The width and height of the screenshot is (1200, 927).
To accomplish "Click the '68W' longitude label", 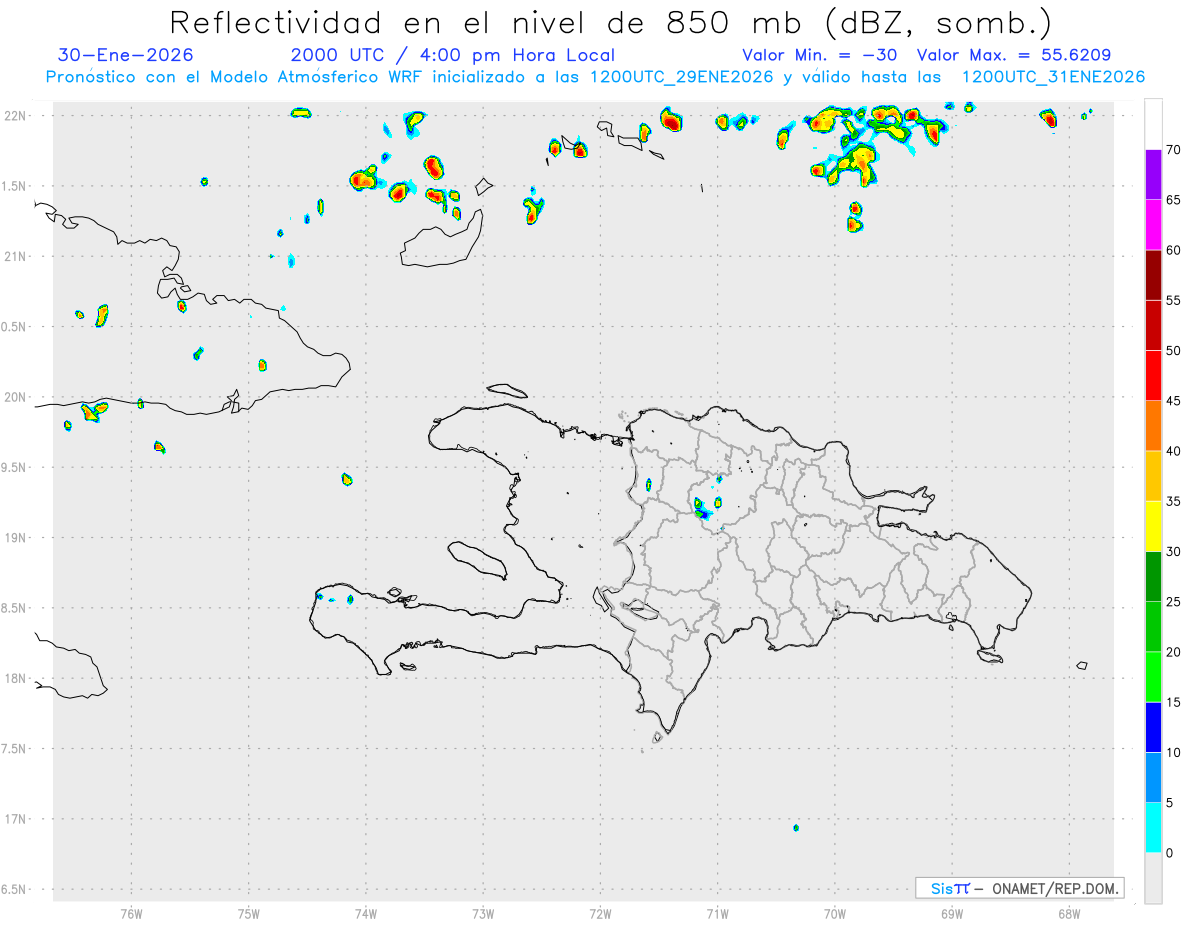I will 1069,913.
